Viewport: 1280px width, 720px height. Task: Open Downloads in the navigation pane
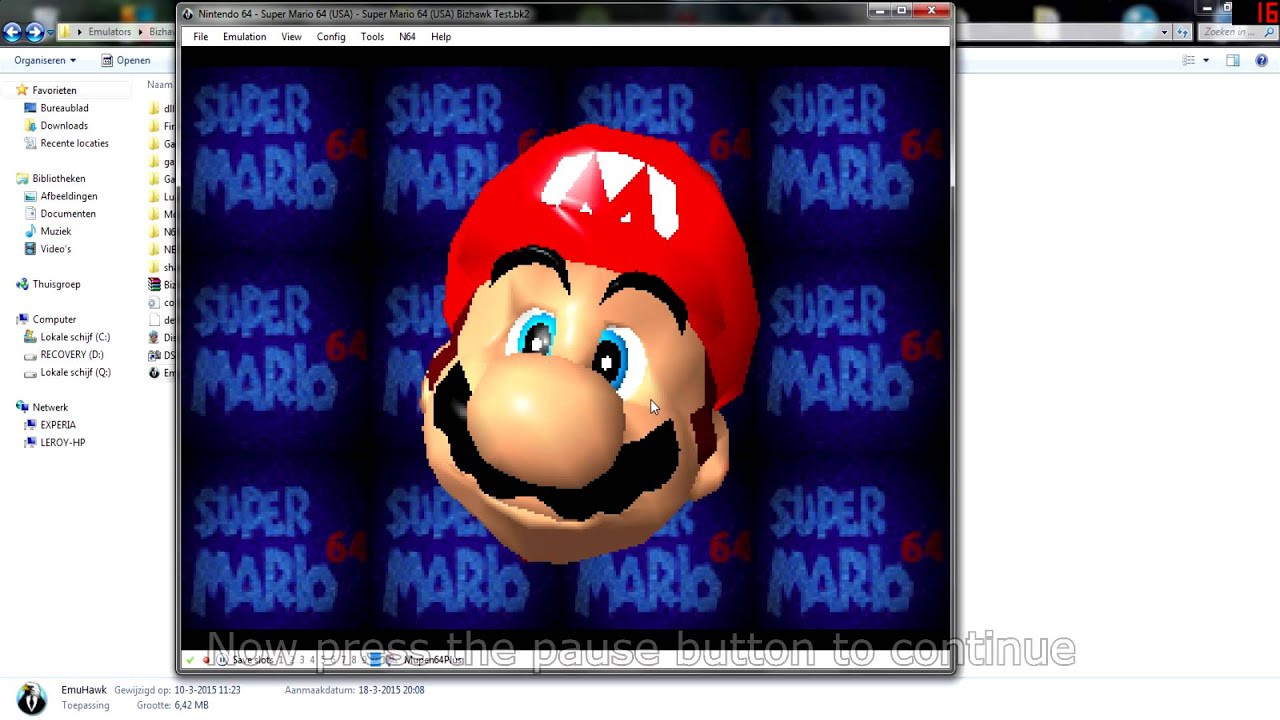(x=64, y=126)
